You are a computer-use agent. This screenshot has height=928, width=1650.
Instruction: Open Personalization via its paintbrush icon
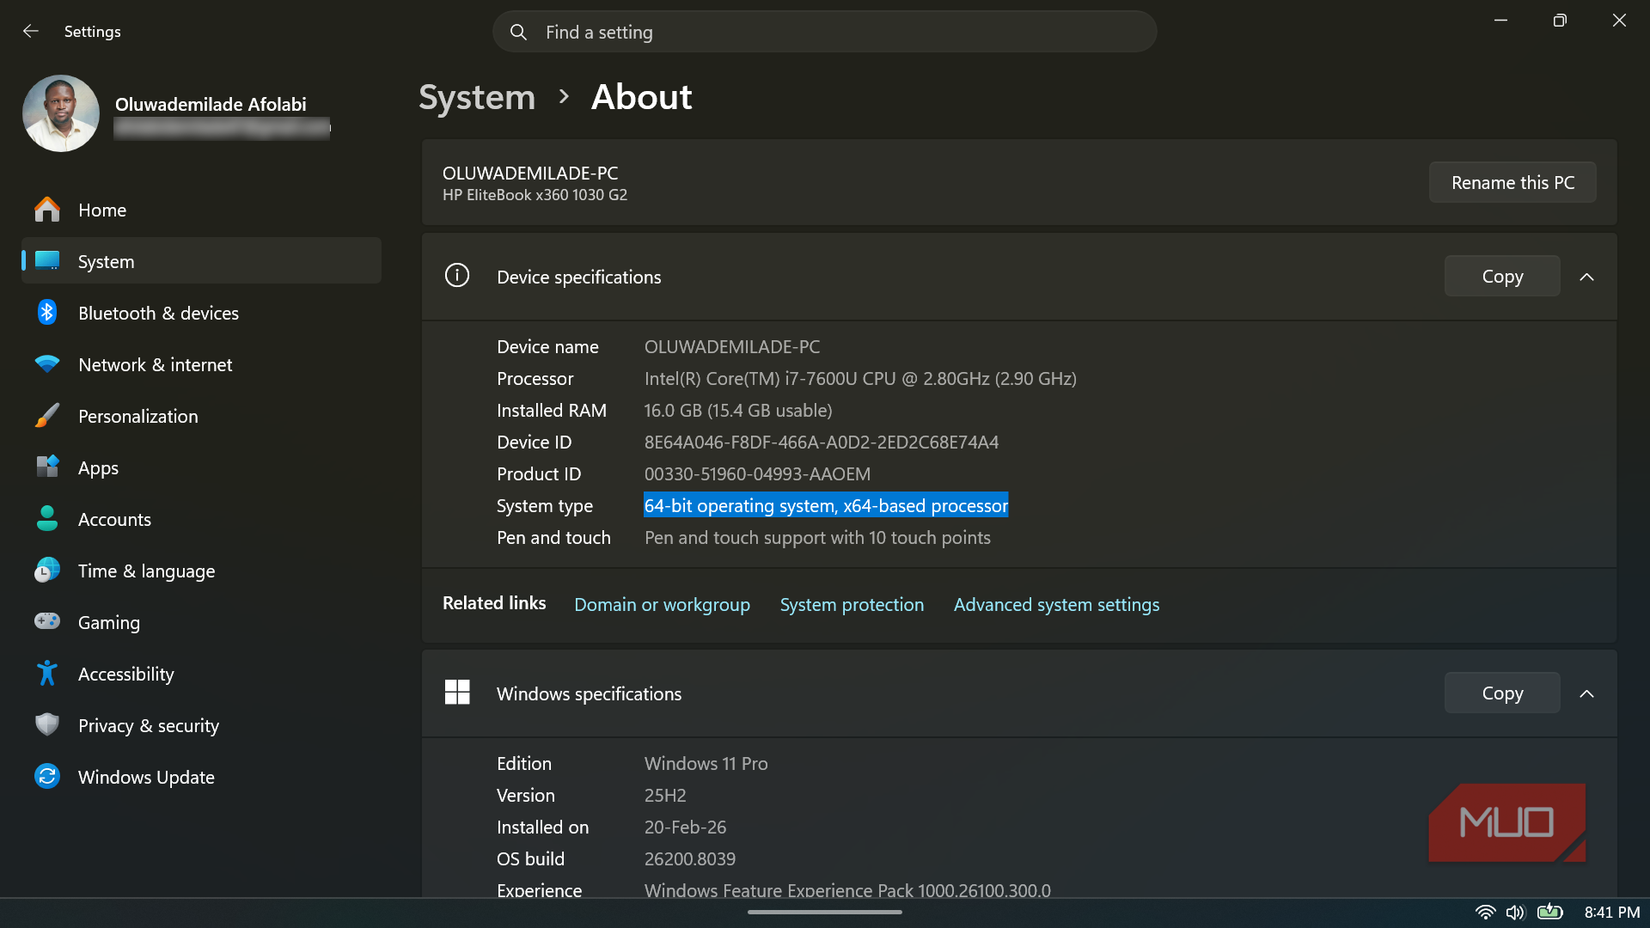pyautogui.click(x=47, y=416)
